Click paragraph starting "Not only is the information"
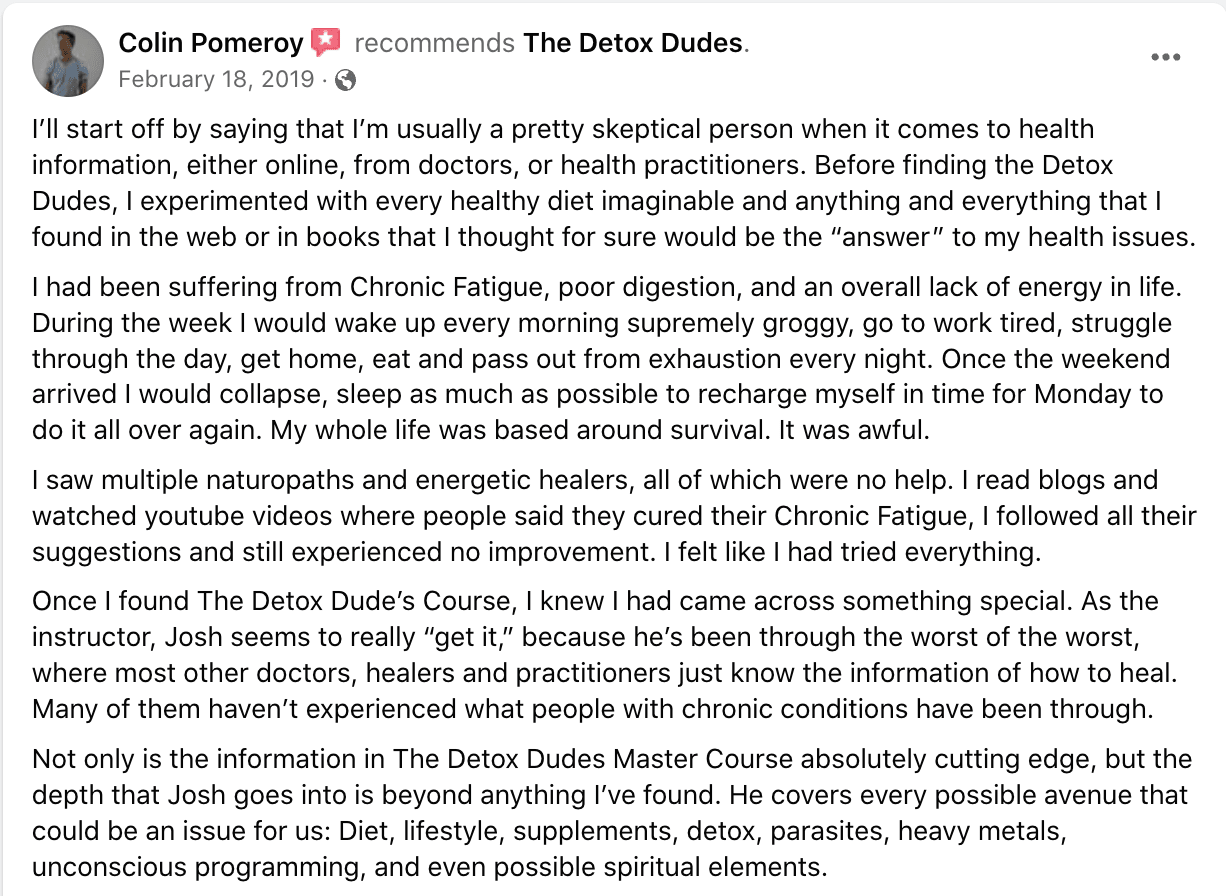Image resolution: width=1226 pixels, height=896 pixels. 611,812
